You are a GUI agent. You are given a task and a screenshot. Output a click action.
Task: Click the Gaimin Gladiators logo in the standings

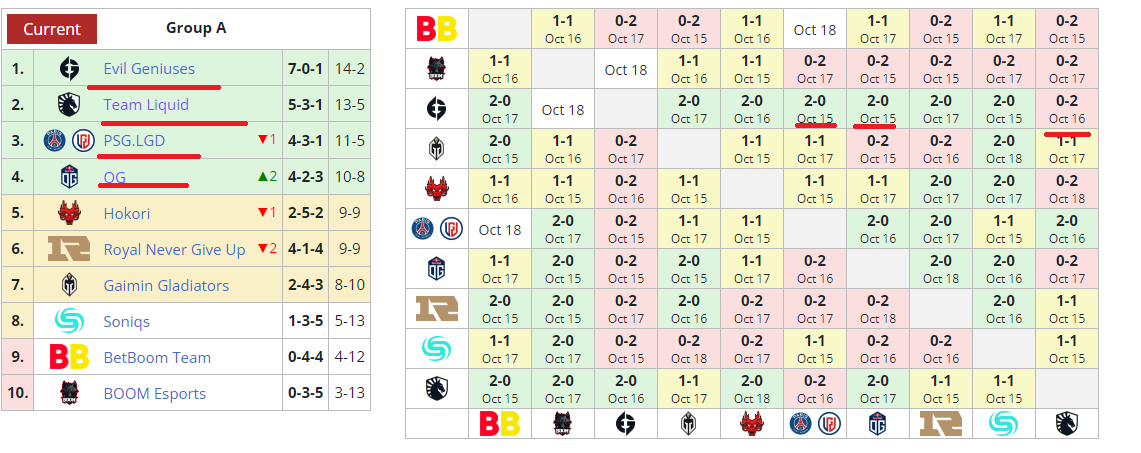(68, 285)
